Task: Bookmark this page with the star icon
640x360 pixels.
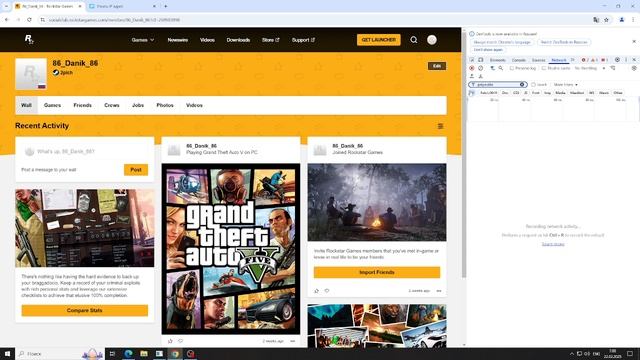Action: pyautogui.click(x=607, y=20)
